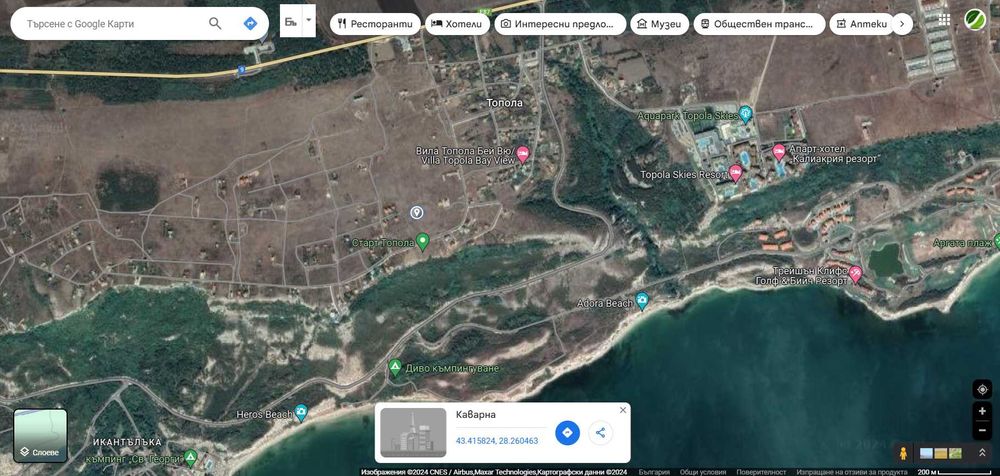Image resolution: width=1000 pixels, height=476 pixels.
Task: Open the second imagery thumbnail in bottom strip
Action: pos(941,454)
